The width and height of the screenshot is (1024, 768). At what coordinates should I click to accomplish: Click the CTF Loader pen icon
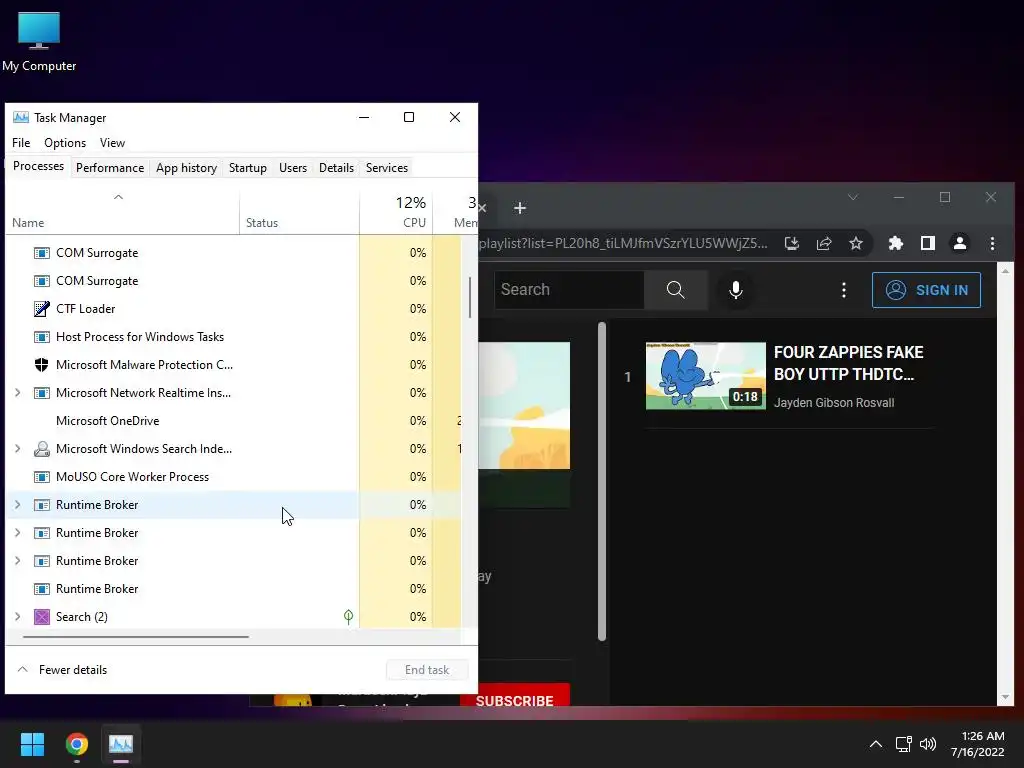click(x=42, y=309)
